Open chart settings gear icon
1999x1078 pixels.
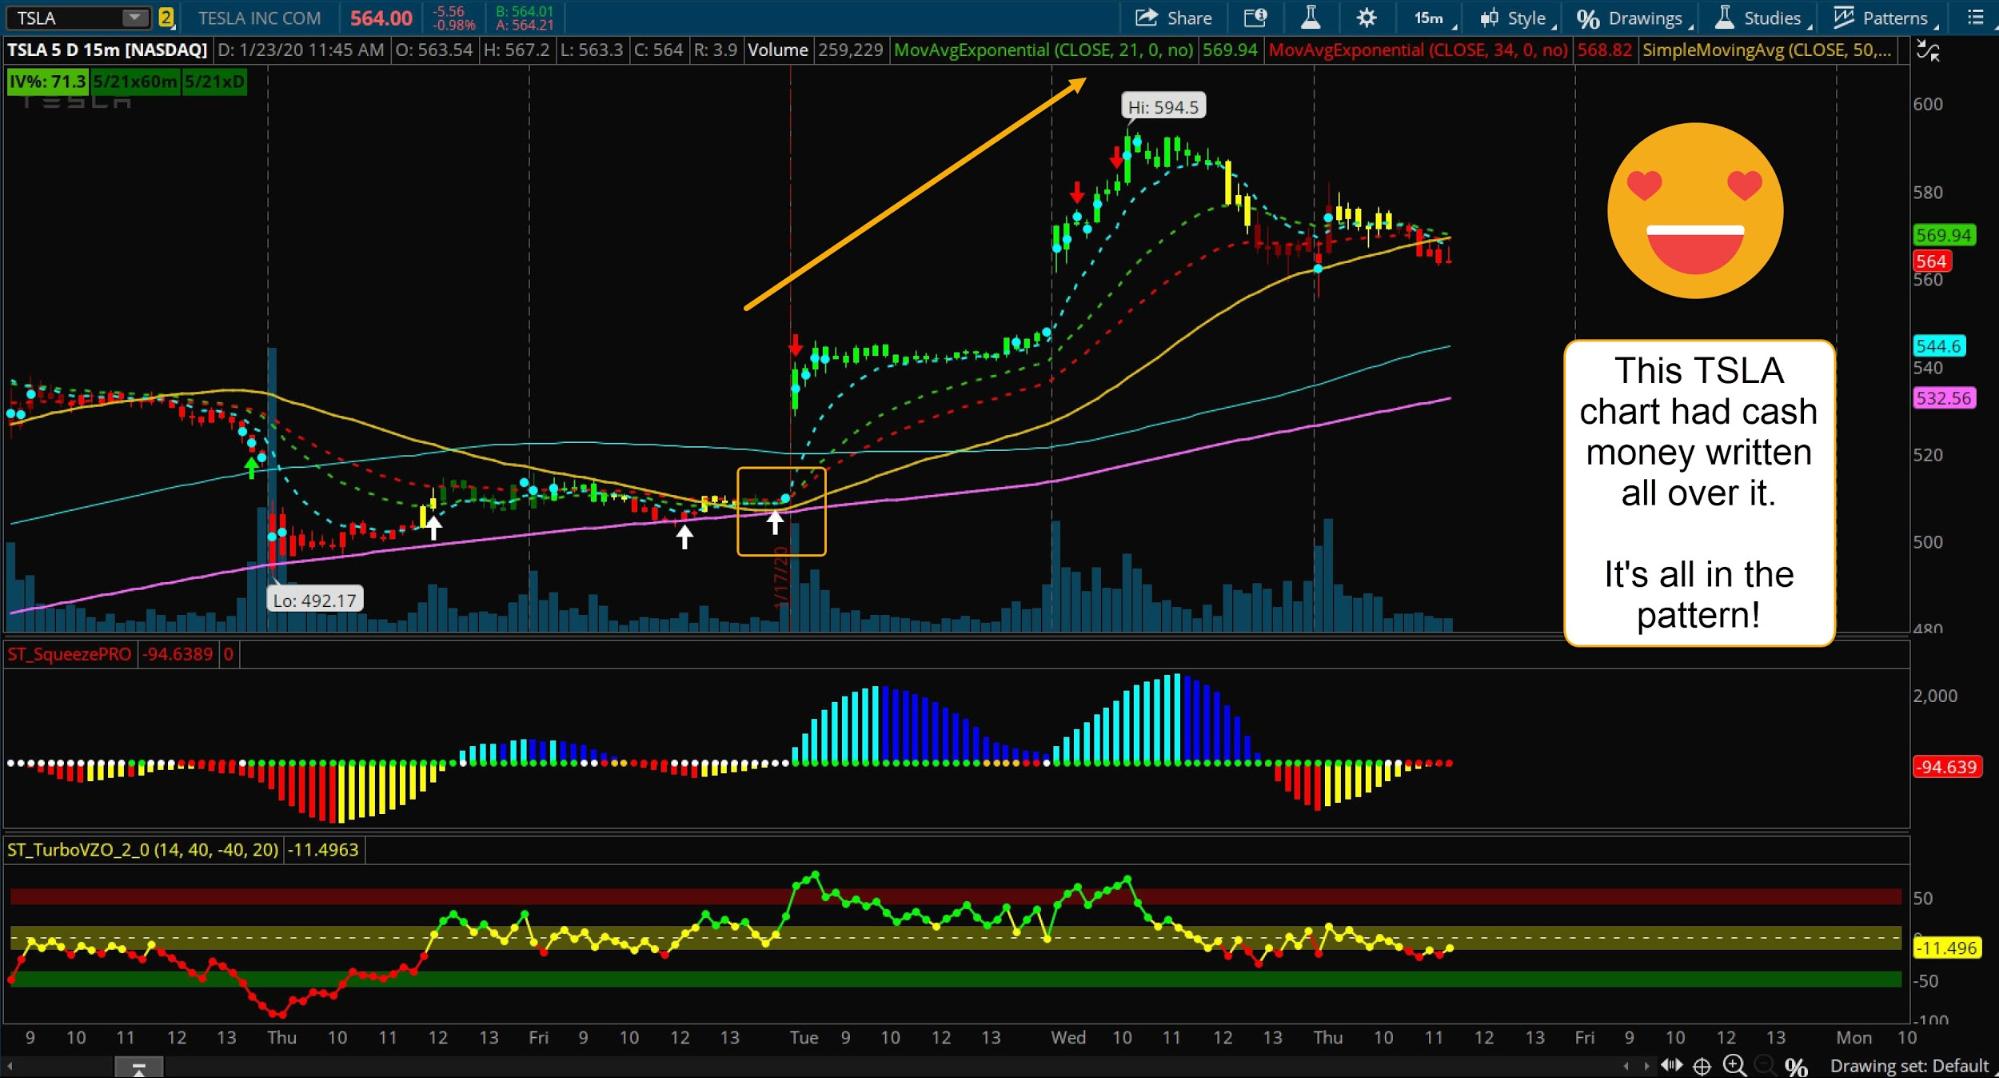click(x=1366, y=18)
